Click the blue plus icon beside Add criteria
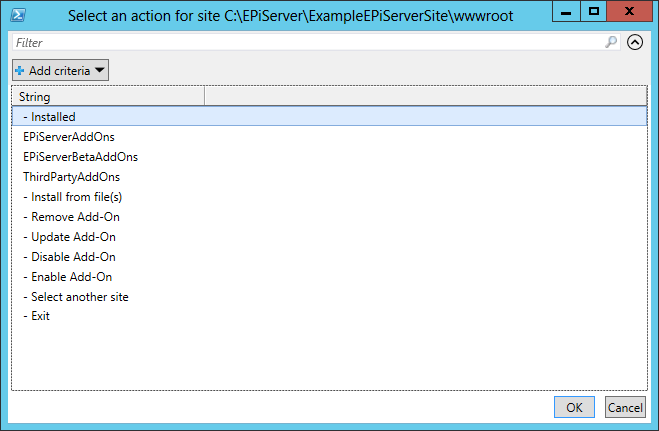Image resolution: width=659 pixels, height=431 pixels. click(x=20, y=71)
